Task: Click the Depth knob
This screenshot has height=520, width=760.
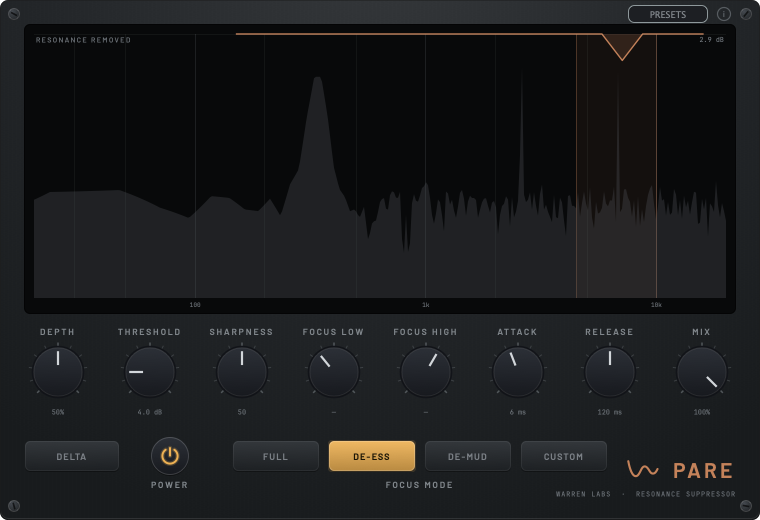Action: [x=58, y=372]
